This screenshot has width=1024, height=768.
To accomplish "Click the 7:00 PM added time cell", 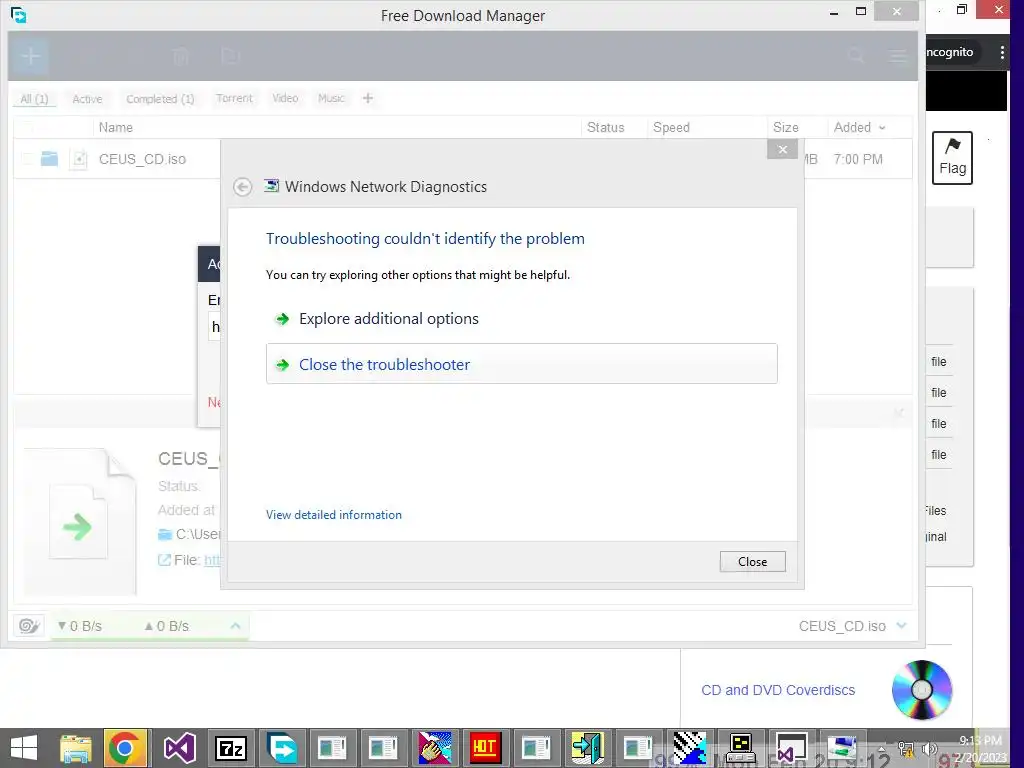I will [858, 159].
